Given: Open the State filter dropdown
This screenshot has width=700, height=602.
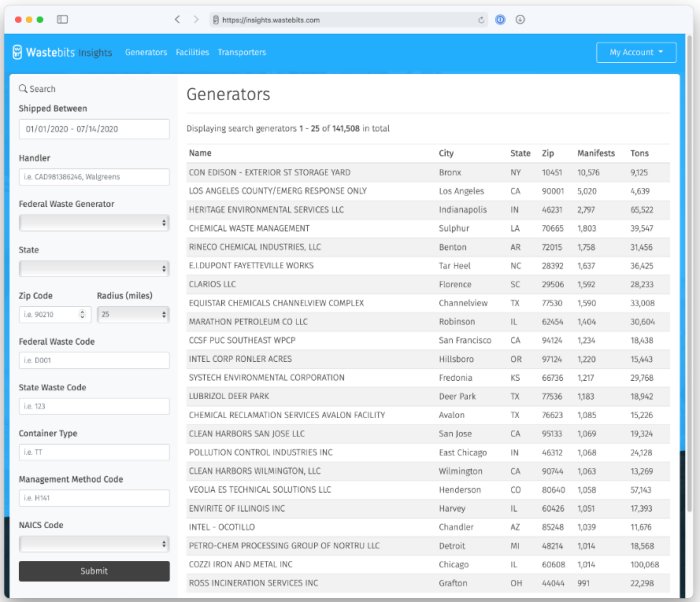Looking at the screenshot, I should click(x=94, y=268).
